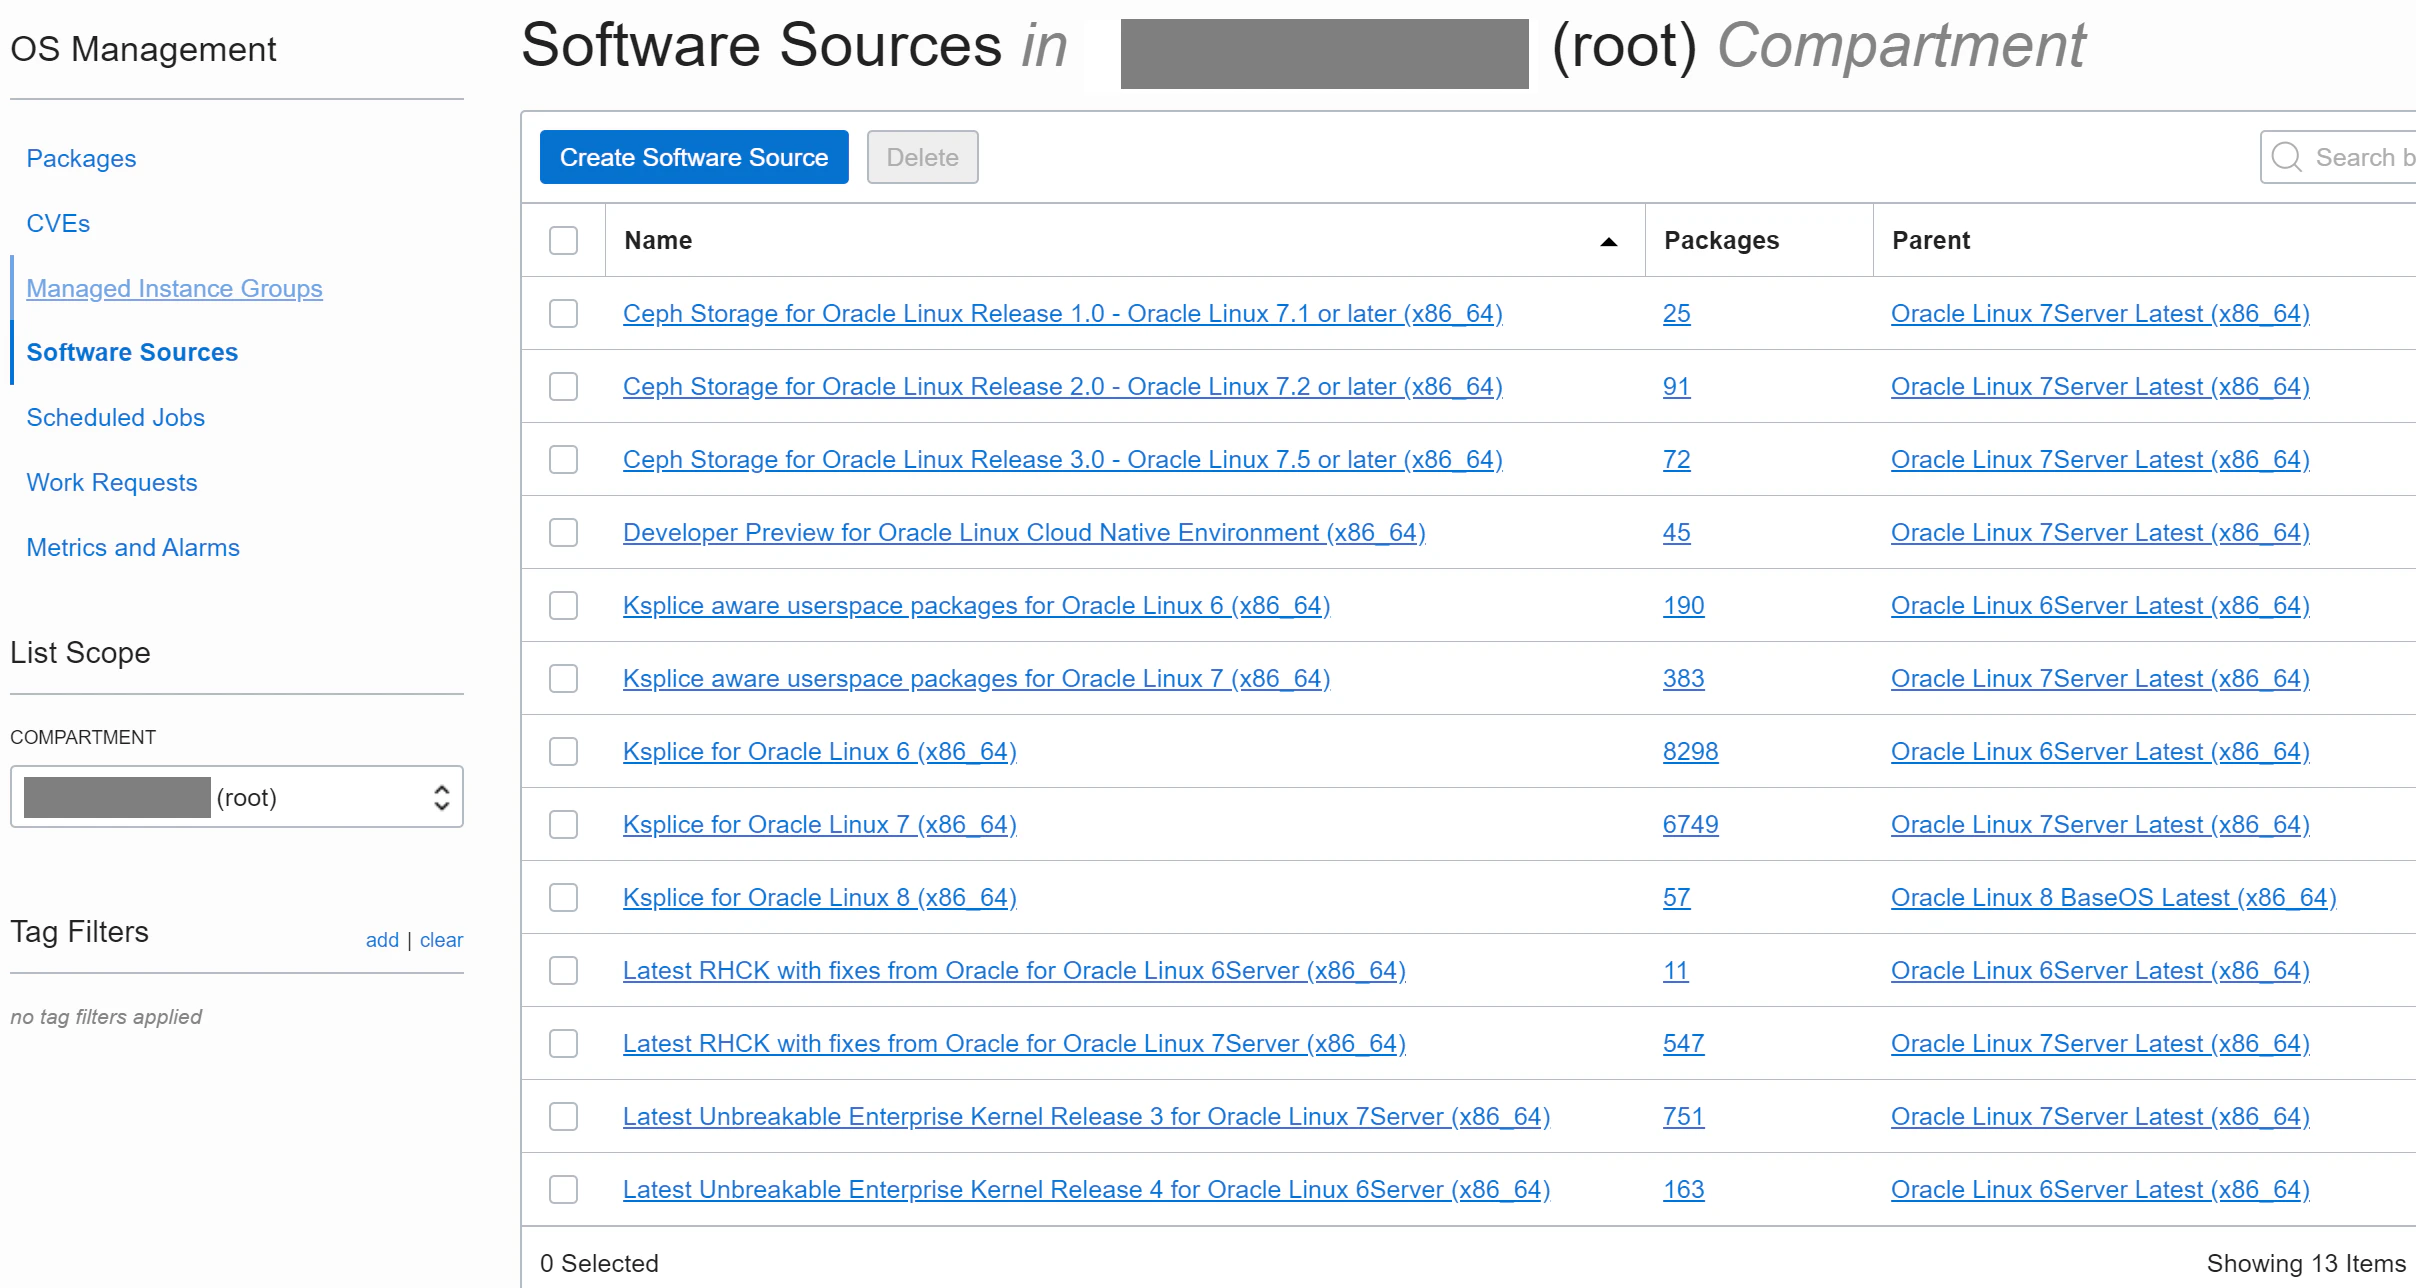The image size is (2416, 1288).
Task: Open Unbreakable Enterprise Kernel Release 3 source
Action: 1086,1116
